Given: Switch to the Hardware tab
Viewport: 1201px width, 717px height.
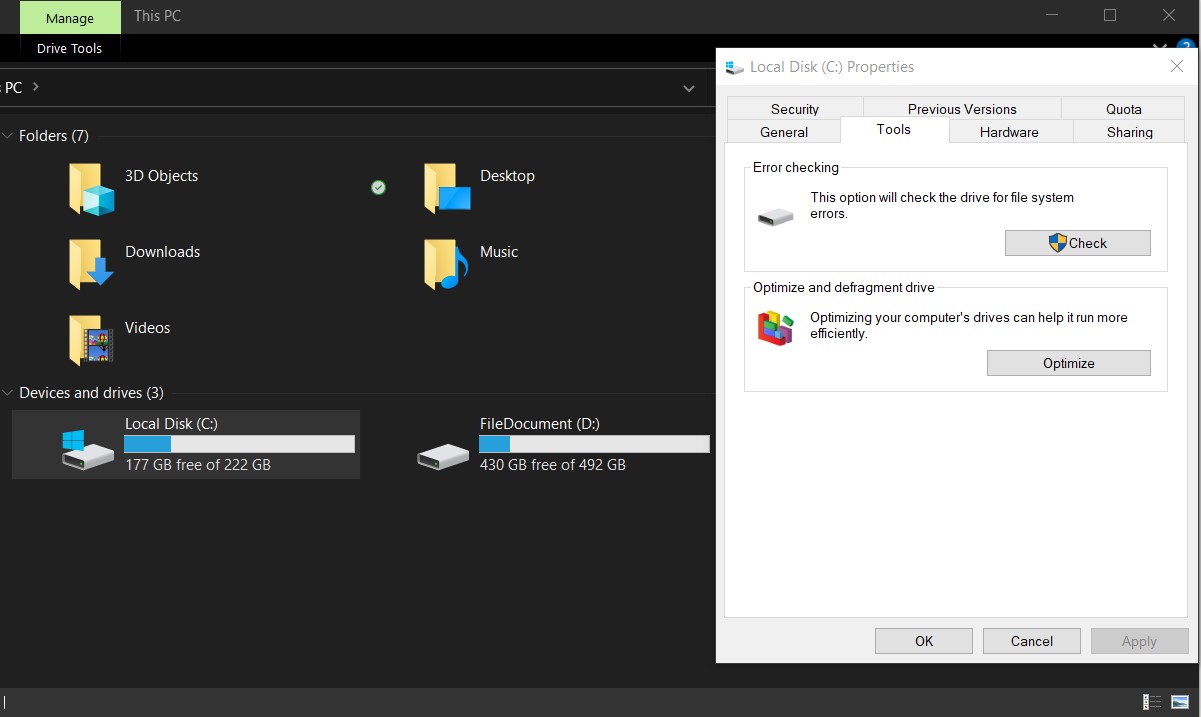Looking at the screenshot, I should click(x=1009, y=132).
